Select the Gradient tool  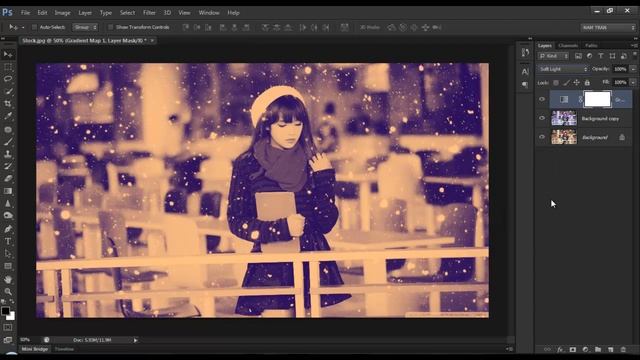tap(8, 191)
